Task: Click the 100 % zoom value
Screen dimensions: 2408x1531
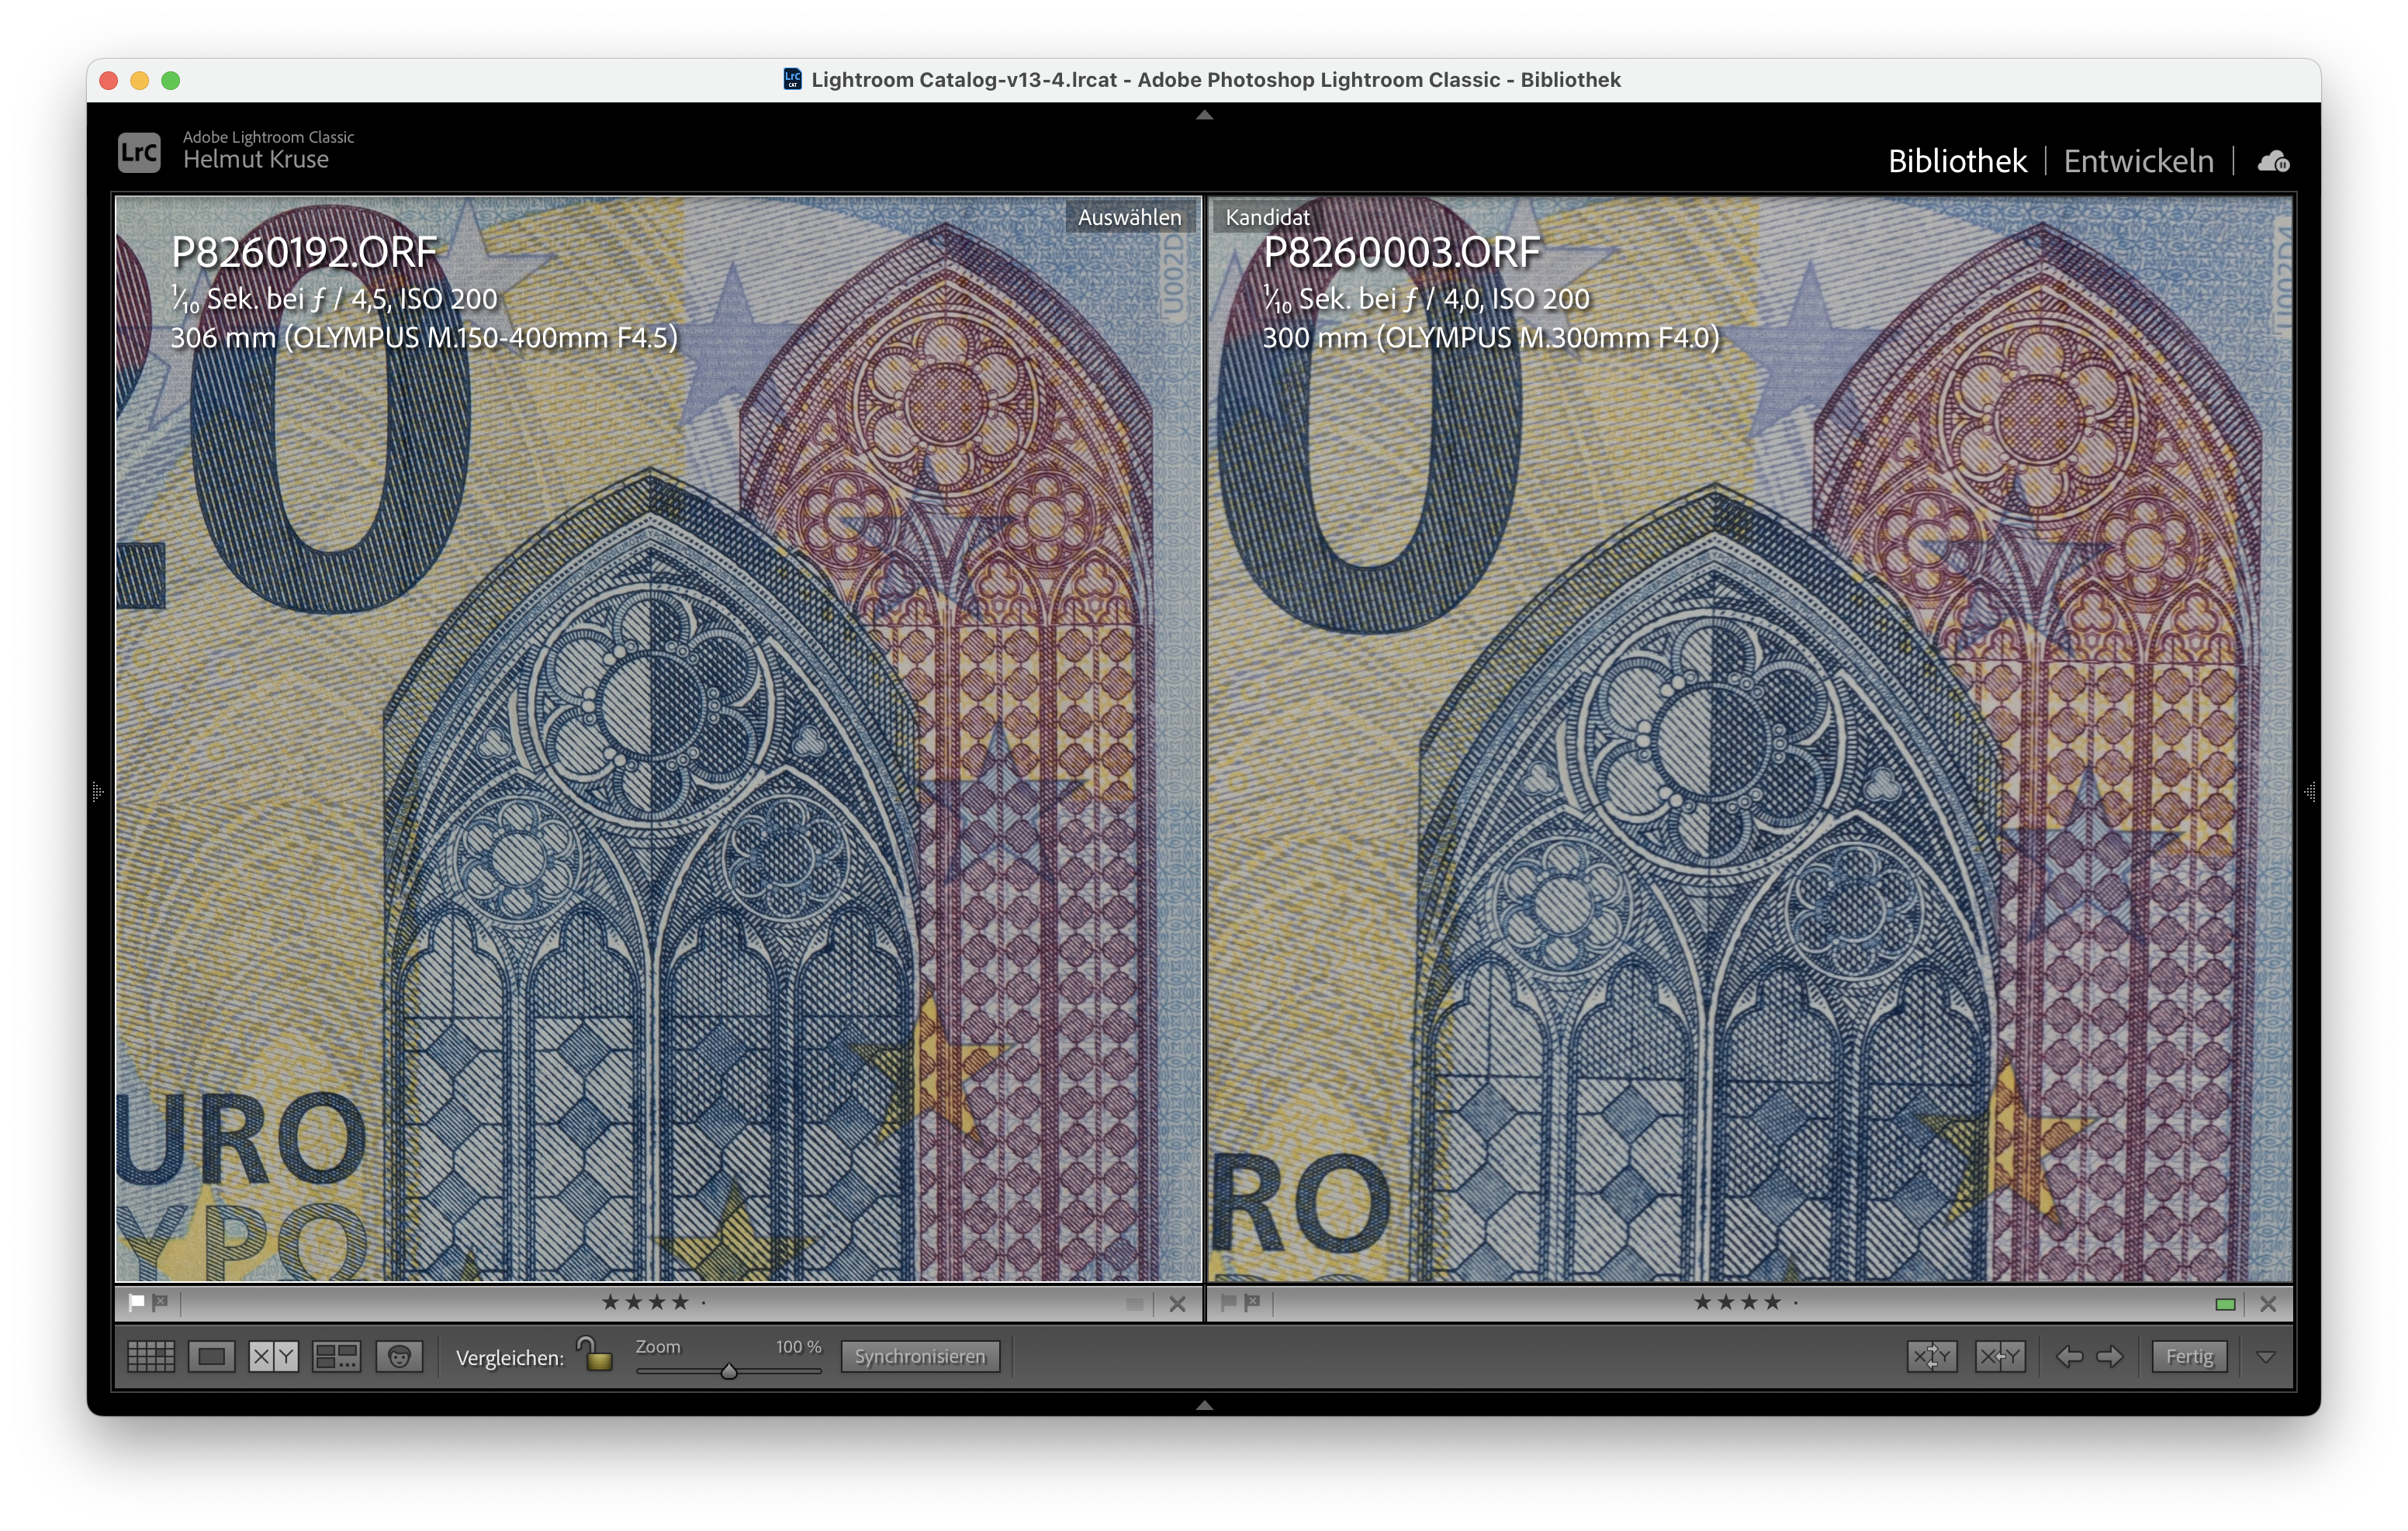Action: click(x=798, y=1346)
